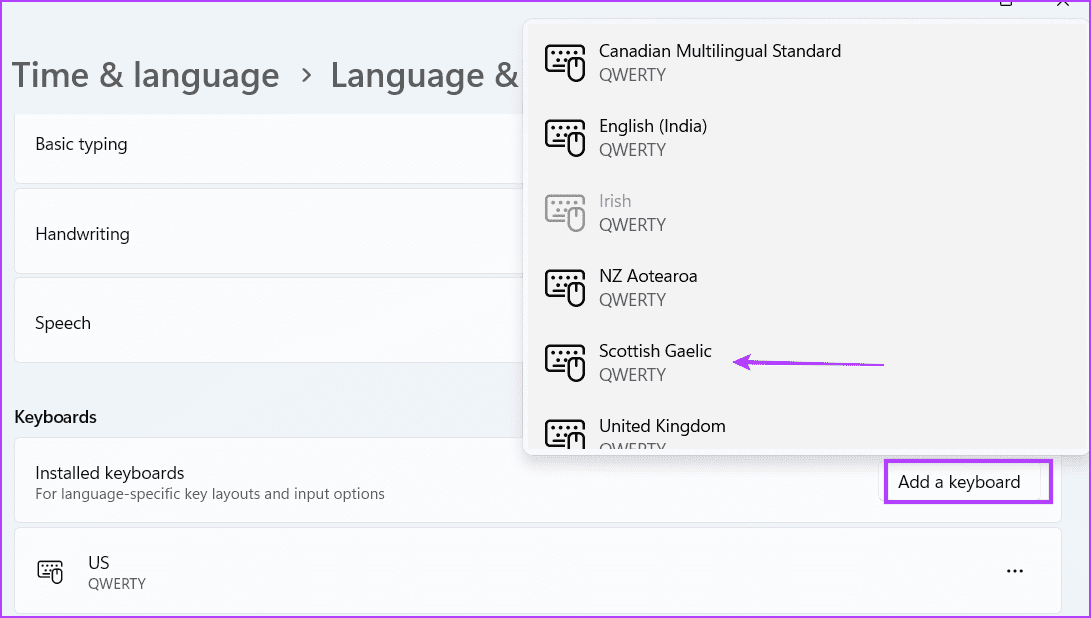Click the English (India) keyboard icon
Viewport: 1091px width, 618px height.
[564, 138]
